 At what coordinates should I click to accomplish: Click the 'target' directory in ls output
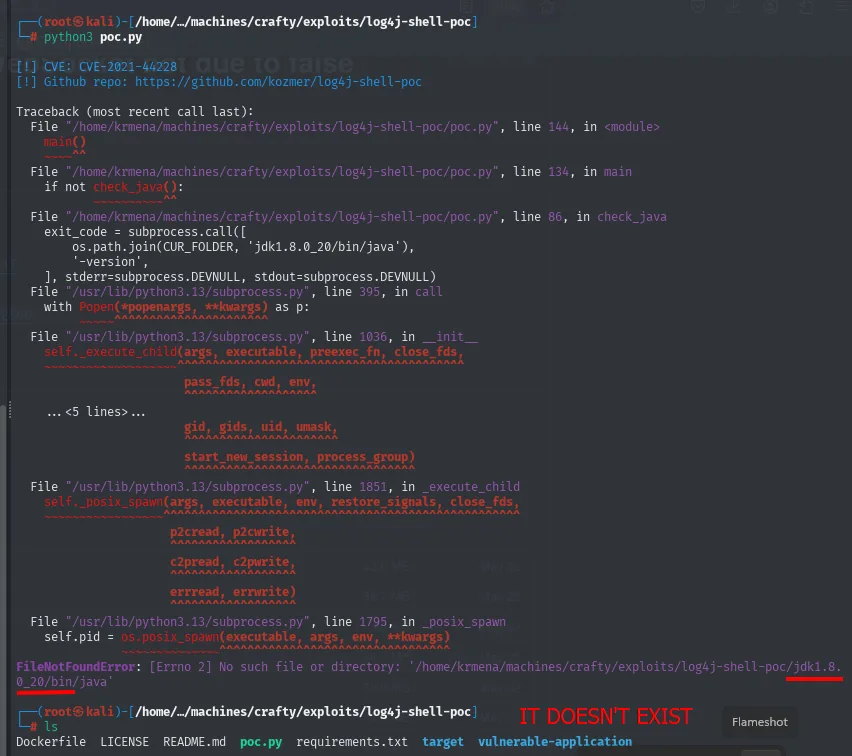pos(443,742)
